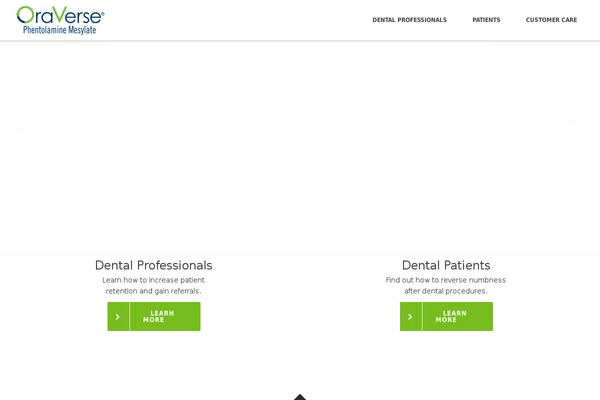Click the dark upward triangle at page bottom
This screenshot has width=600, height=400.
300,397
